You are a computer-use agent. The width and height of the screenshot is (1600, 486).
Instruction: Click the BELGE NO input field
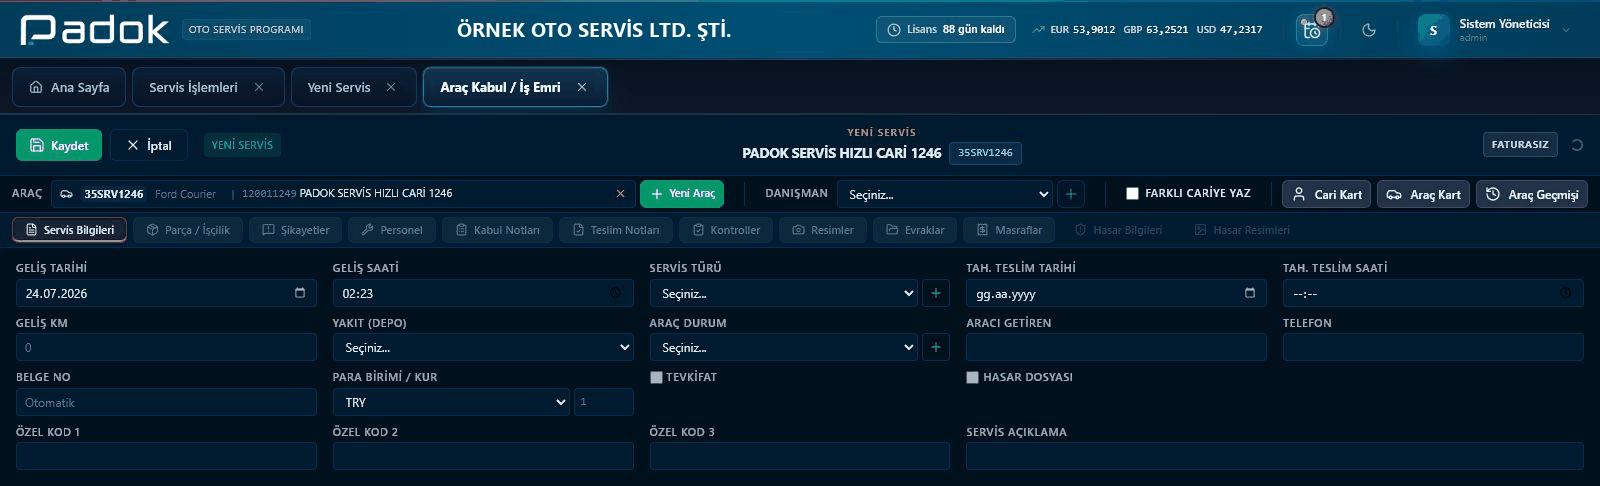[166, 402]
